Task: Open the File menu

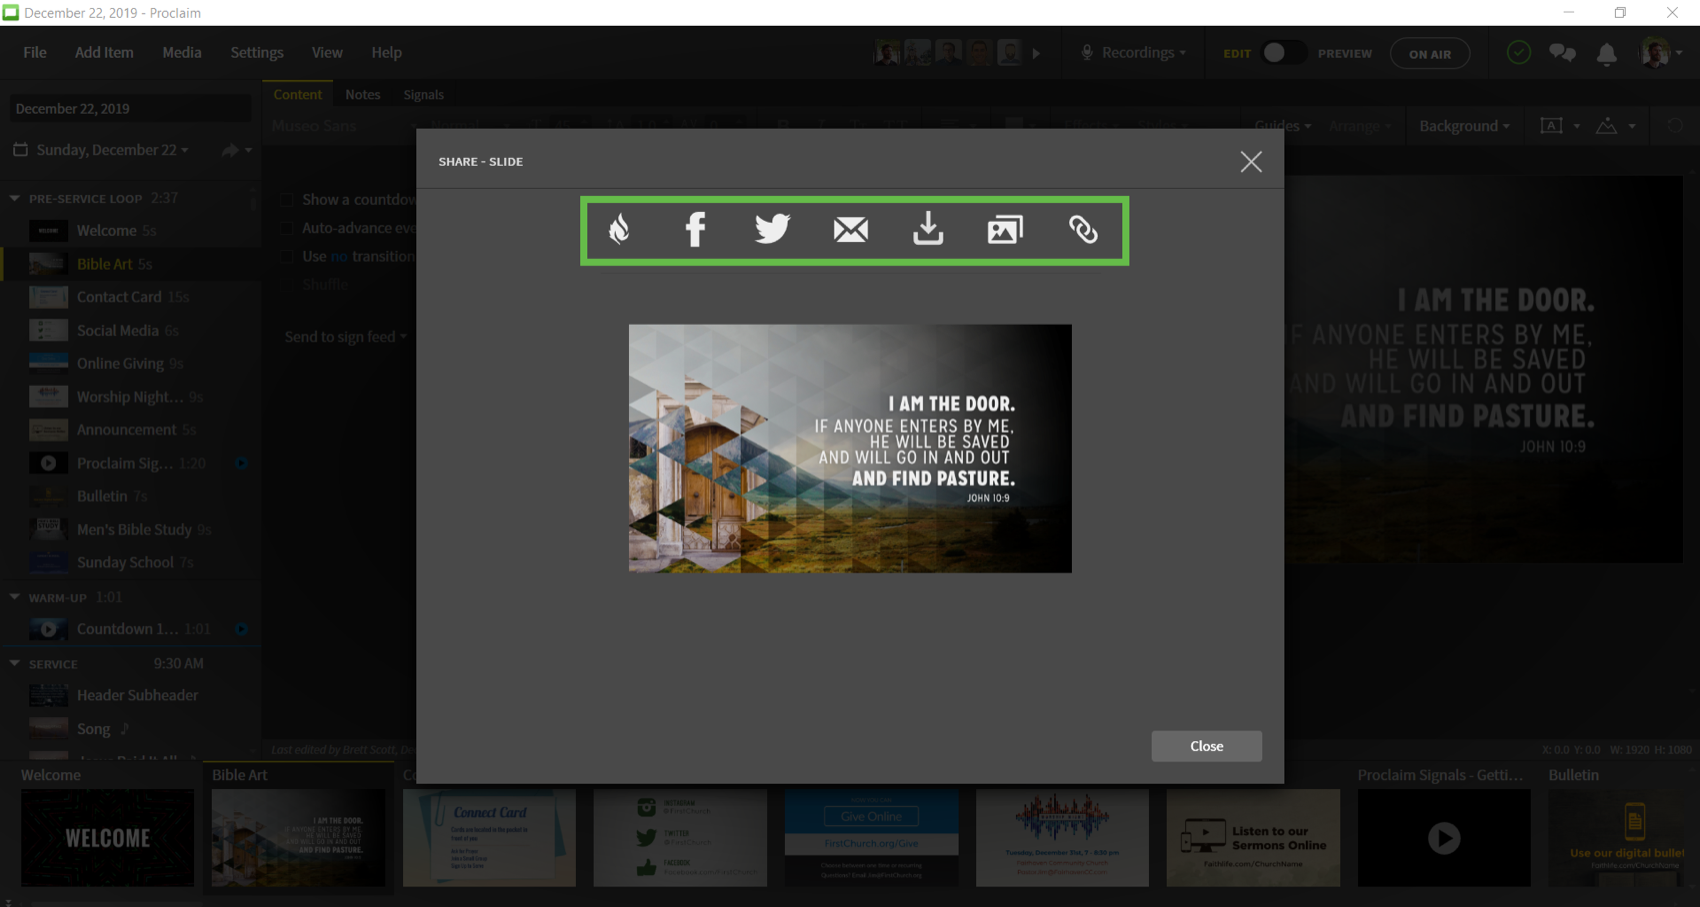Action: [x=35, y=52]
